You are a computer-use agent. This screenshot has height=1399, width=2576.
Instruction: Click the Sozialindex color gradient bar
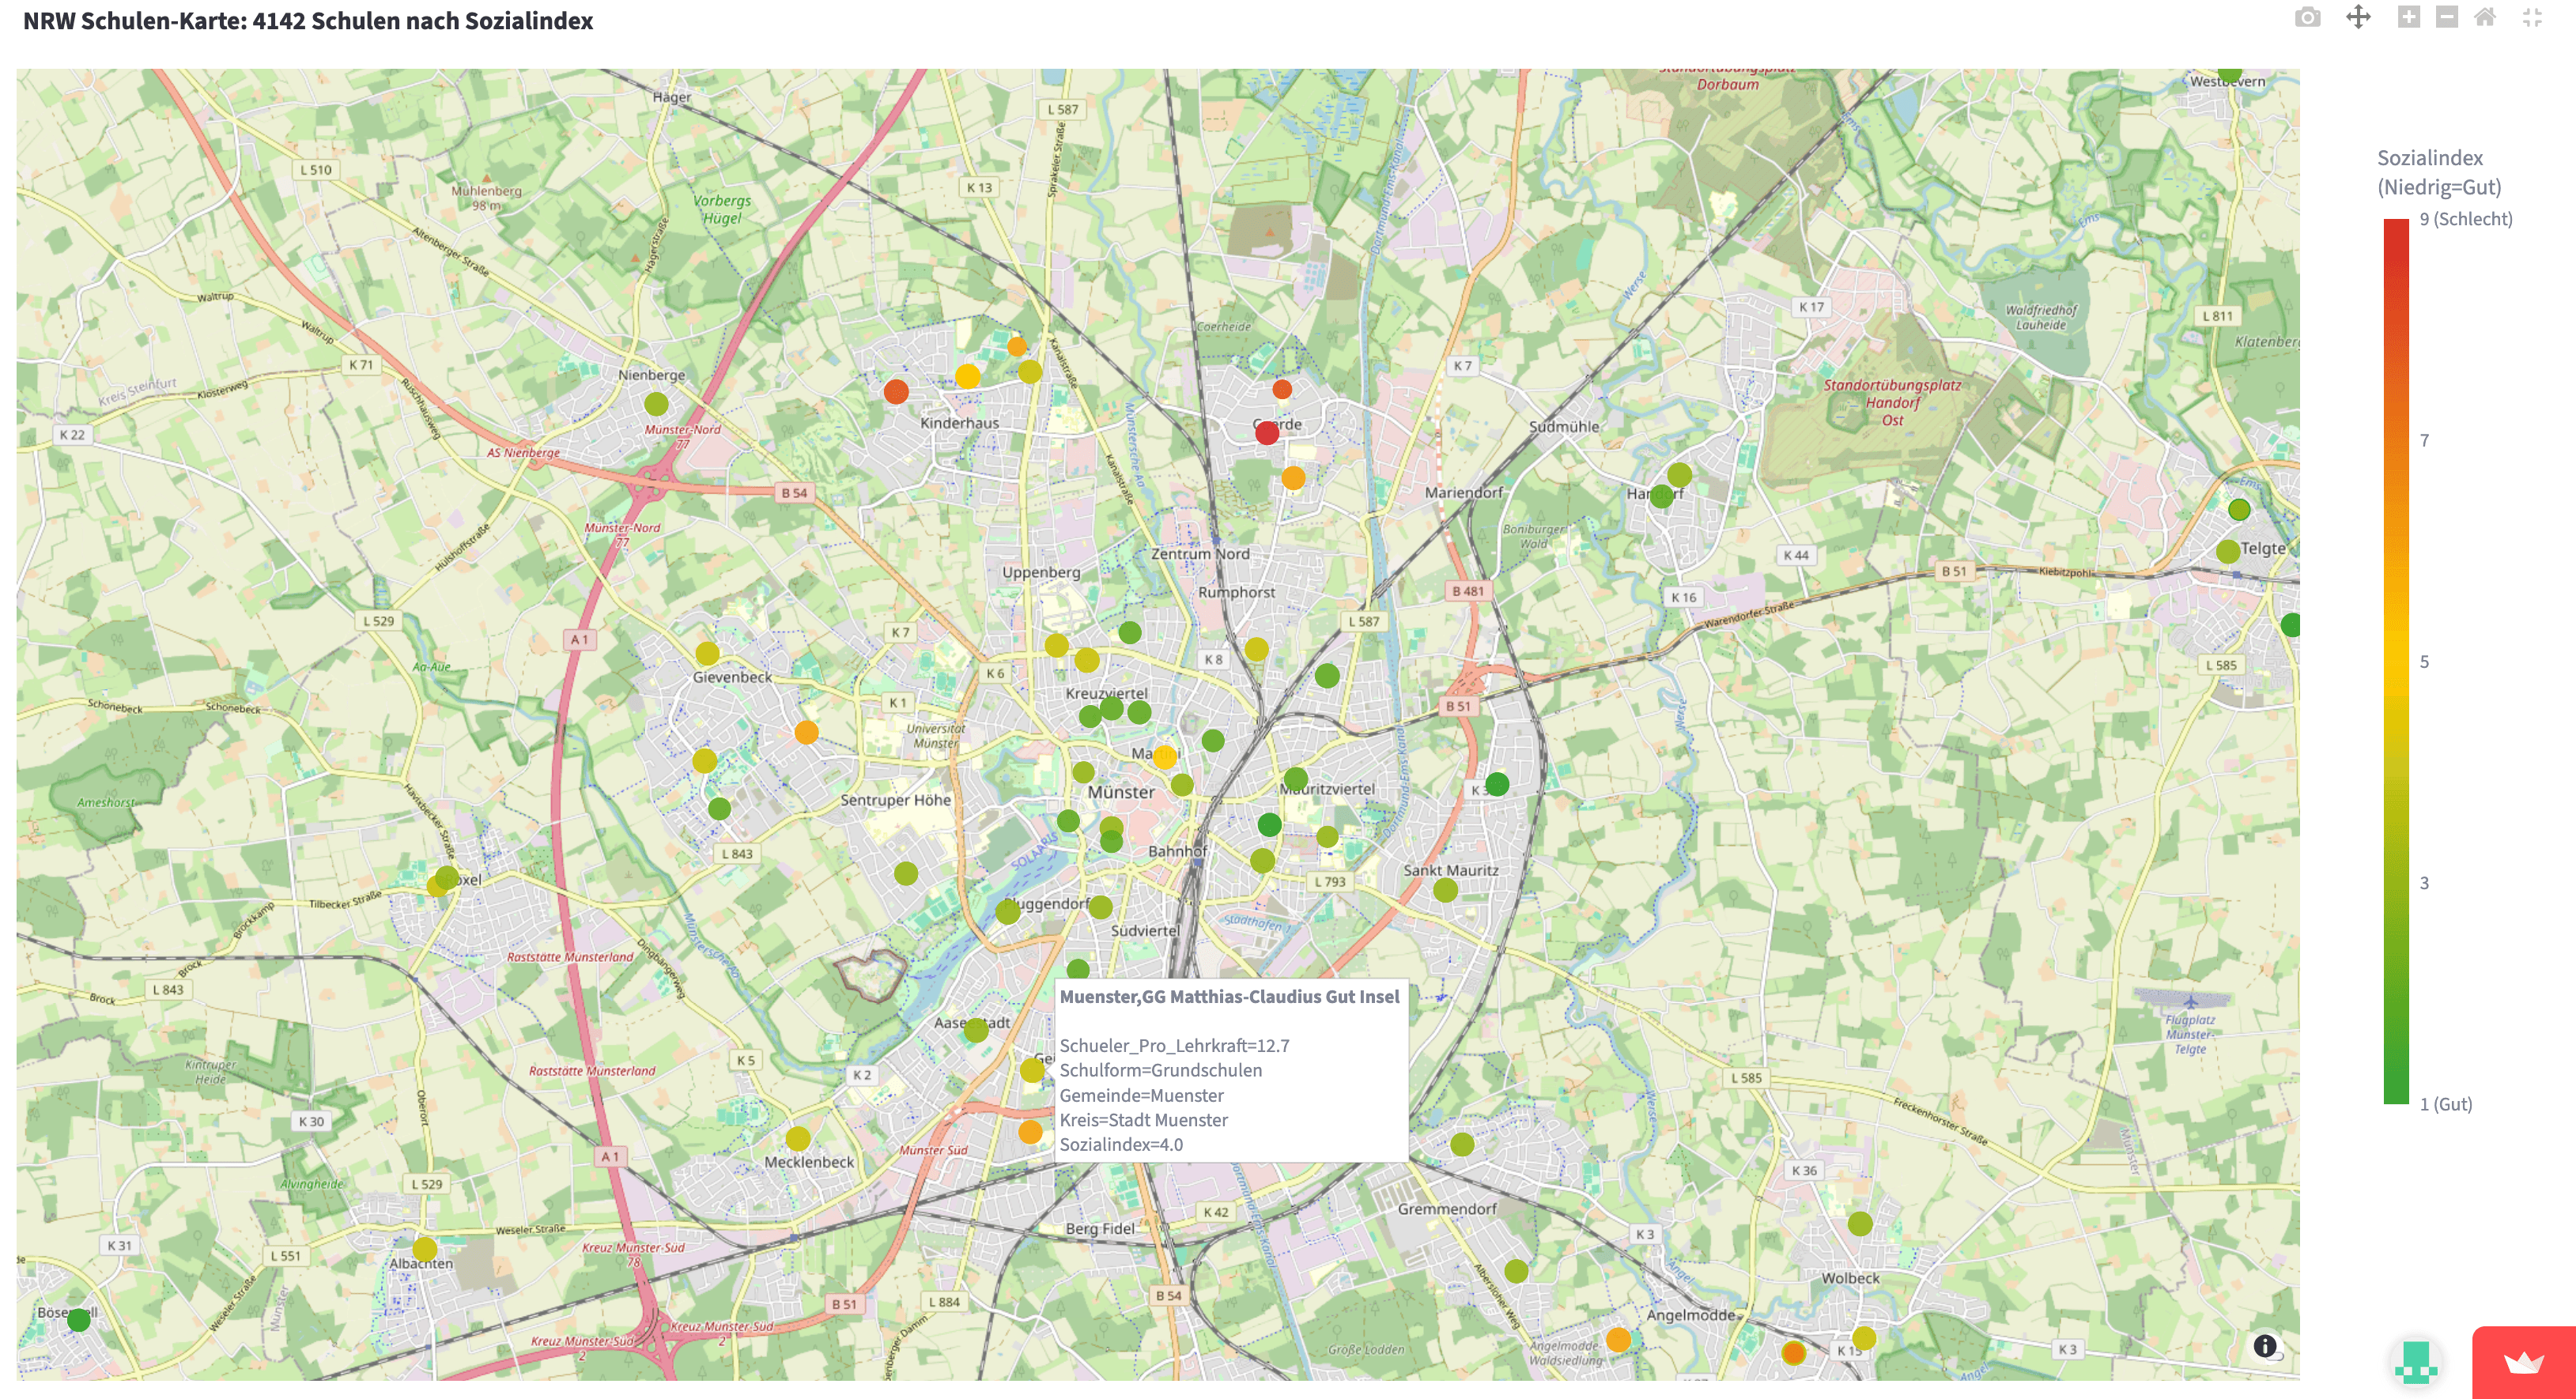(x=2396, y=660)
